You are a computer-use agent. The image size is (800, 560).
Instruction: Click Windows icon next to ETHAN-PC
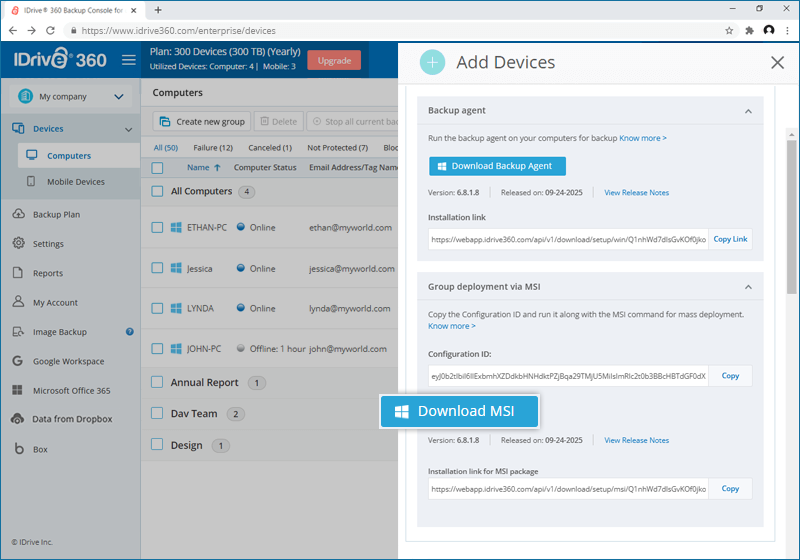pyautogui.click(x=176, y=227)
